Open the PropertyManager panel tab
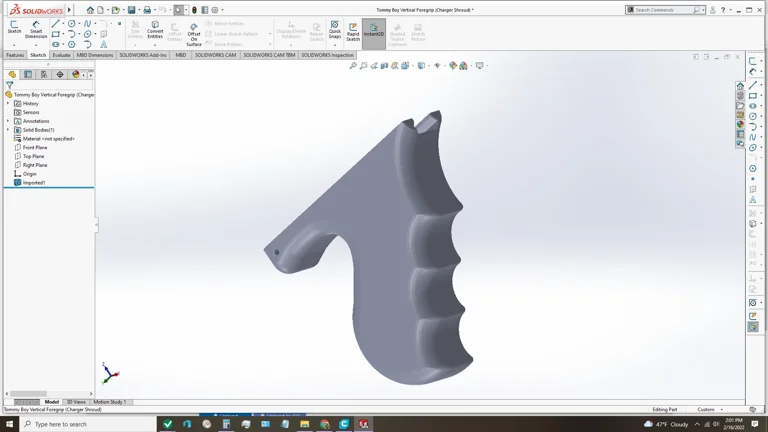The height and width of the screenshot is (432, 768). [x=28, y=74]
